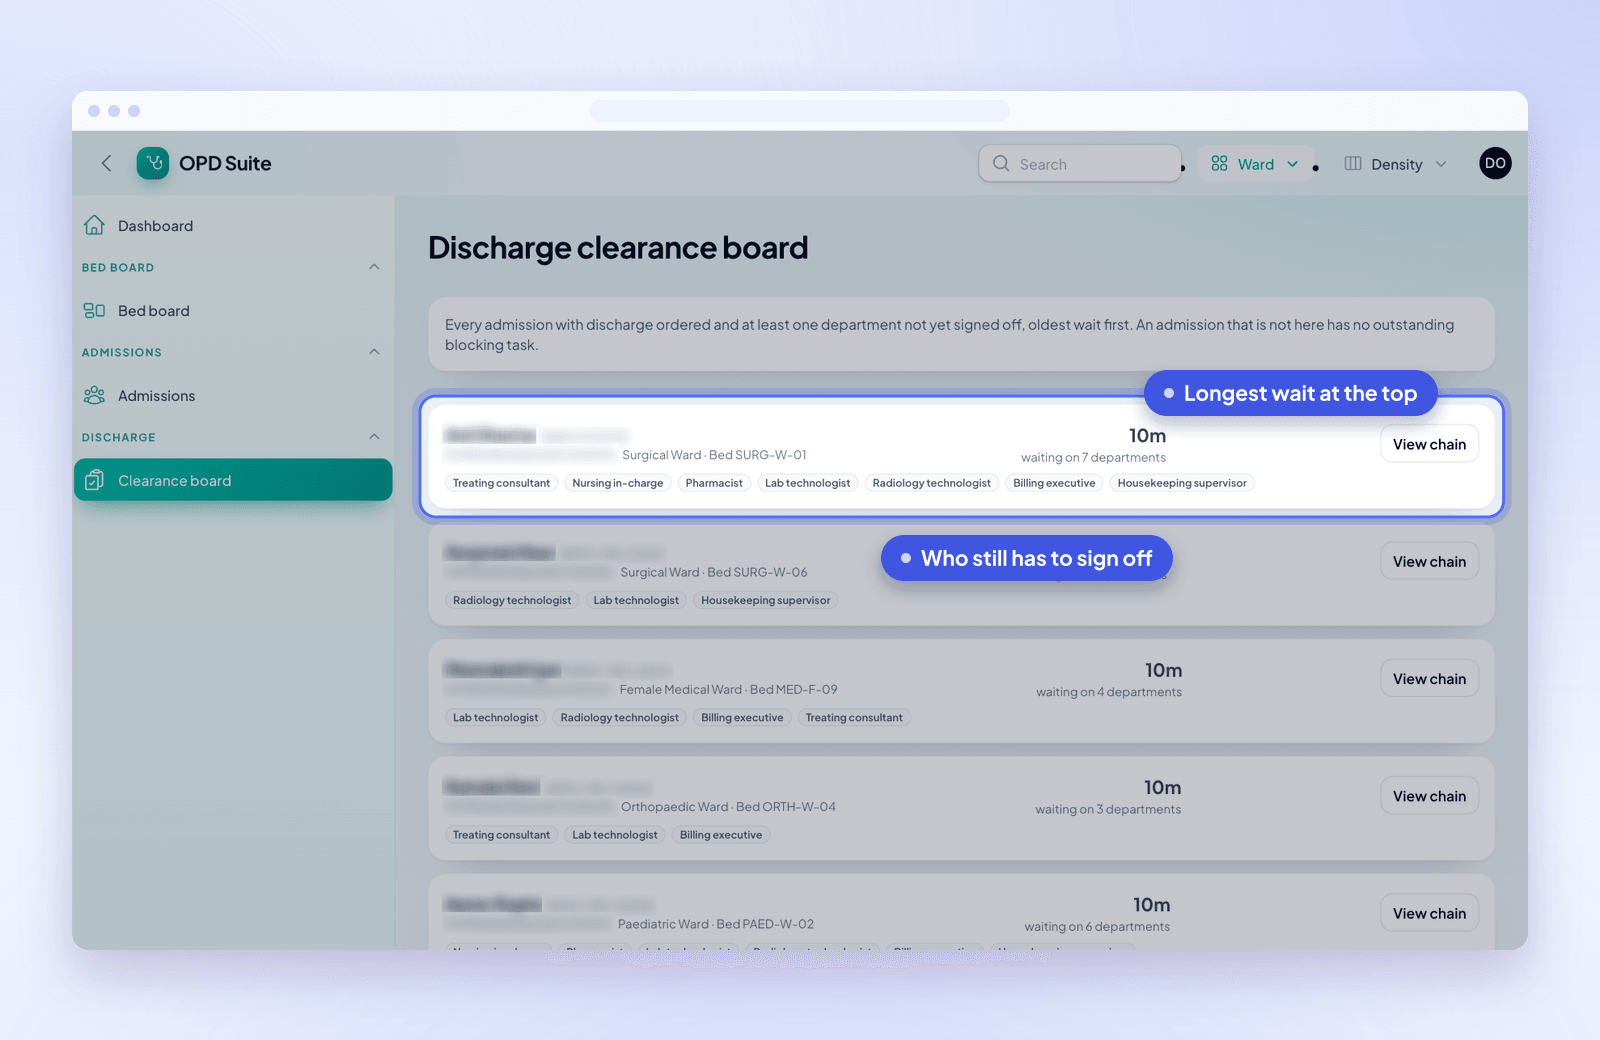Screen dimensions: 1600x1040
Task: Click Lab technologist tag on ORTH-W-04 card
Action: 614,835
